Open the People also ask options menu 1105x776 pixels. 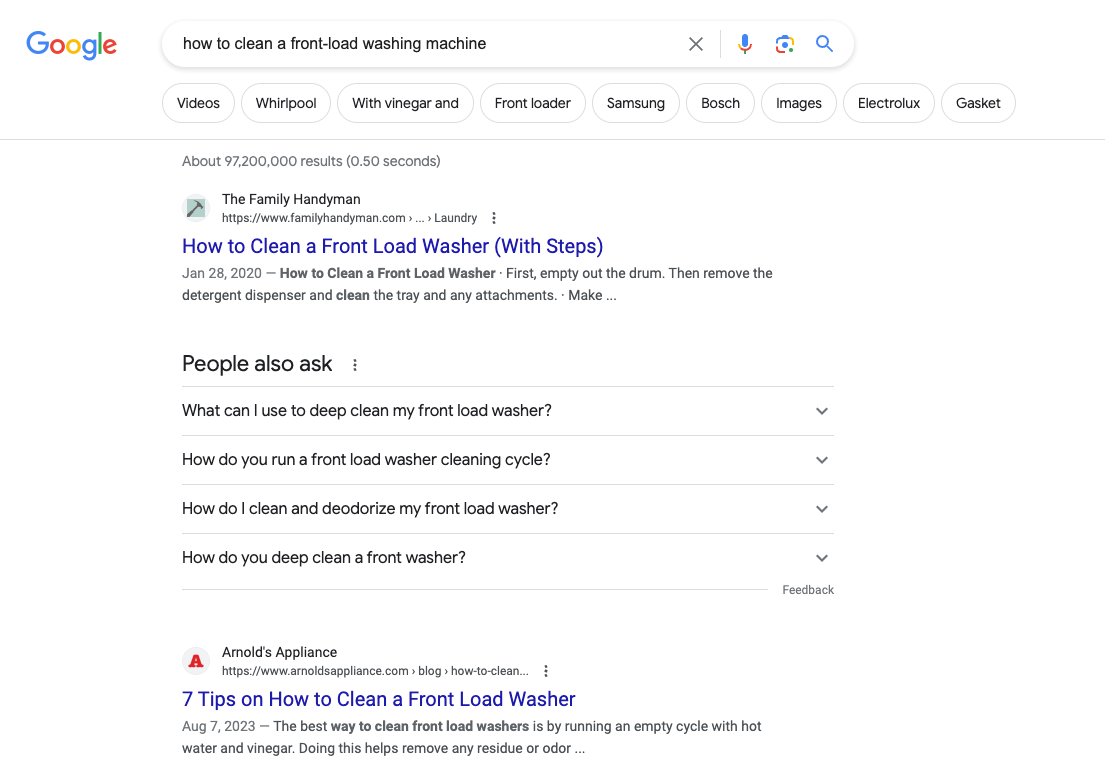tap(354, 364)
